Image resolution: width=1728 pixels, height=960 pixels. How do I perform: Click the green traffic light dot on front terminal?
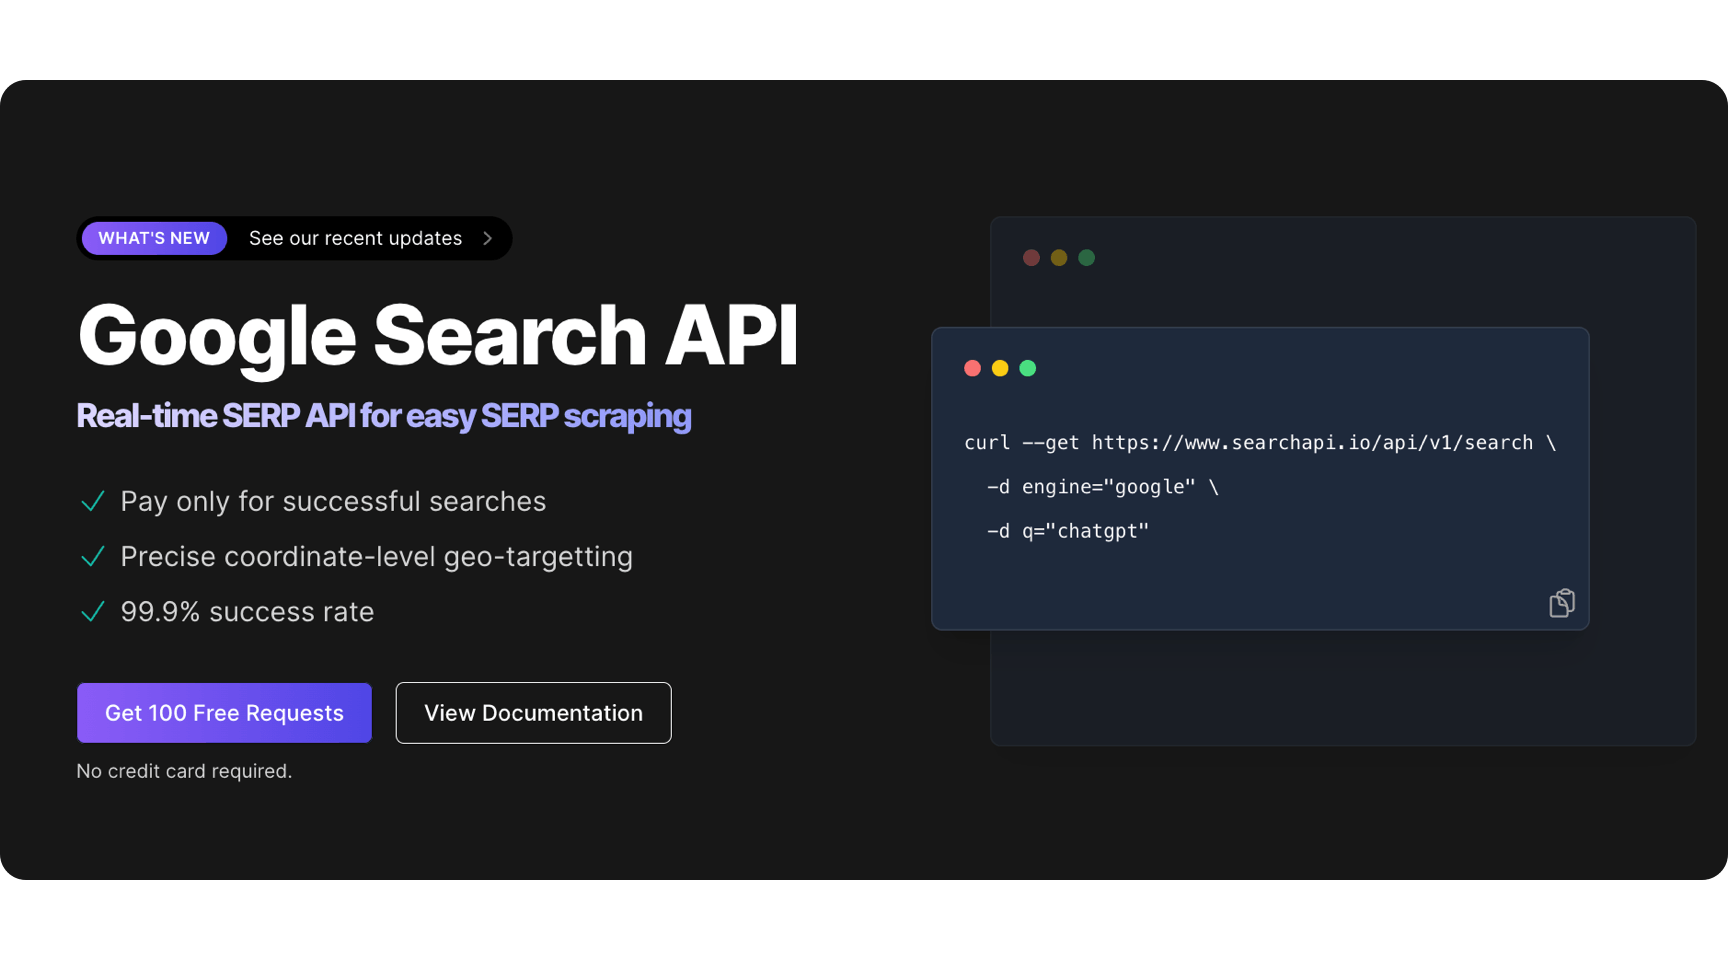(x=1028, y=368)
